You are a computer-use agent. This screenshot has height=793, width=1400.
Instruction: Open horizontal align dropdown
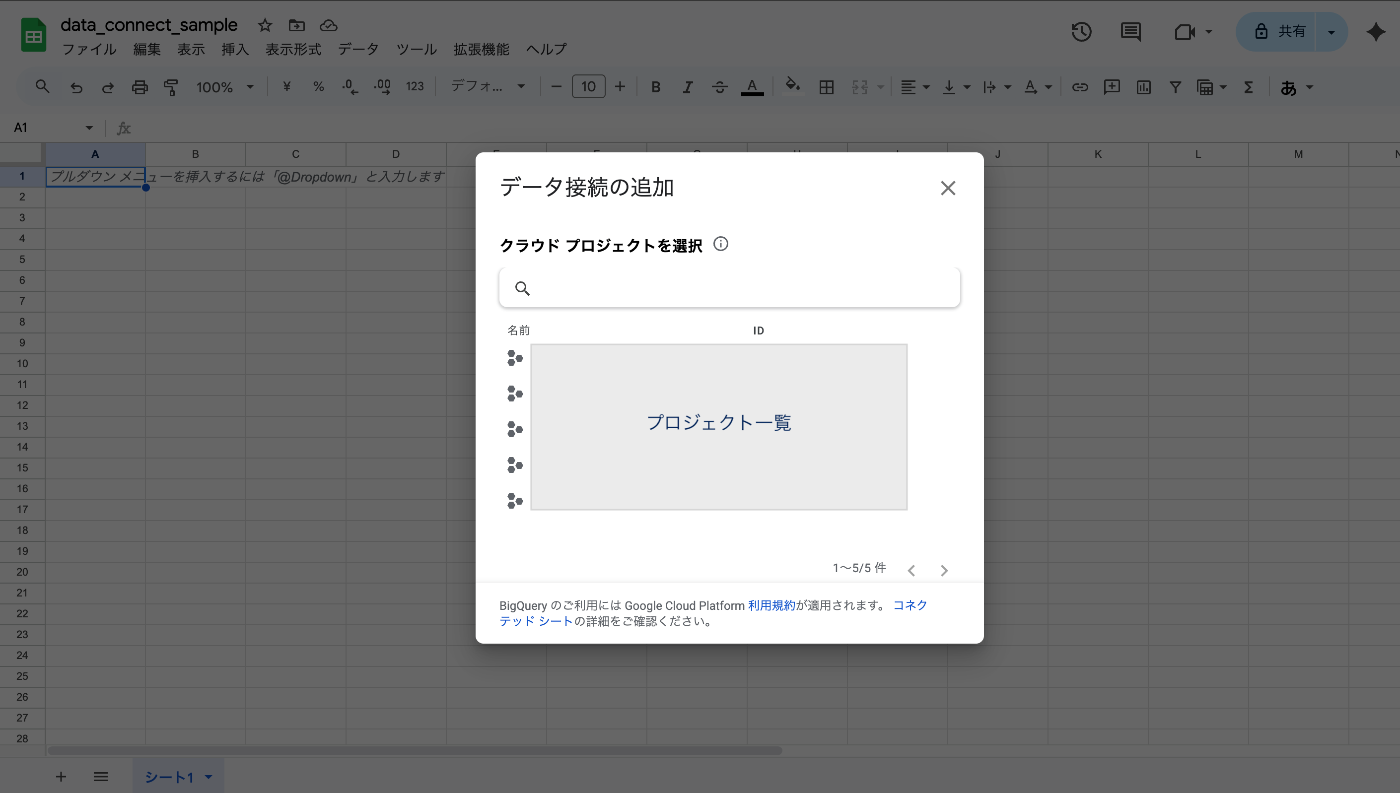(x=915, y=87)
